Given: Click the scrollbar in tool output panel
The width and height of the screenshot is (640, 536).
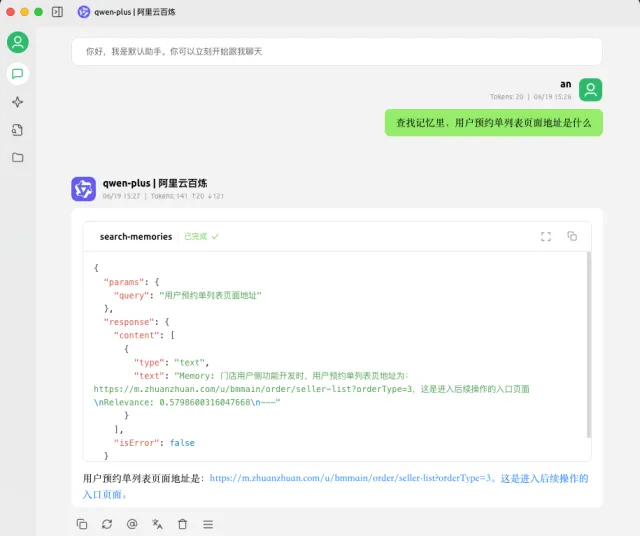Looking at the screenshot, I should click(589, 345).
